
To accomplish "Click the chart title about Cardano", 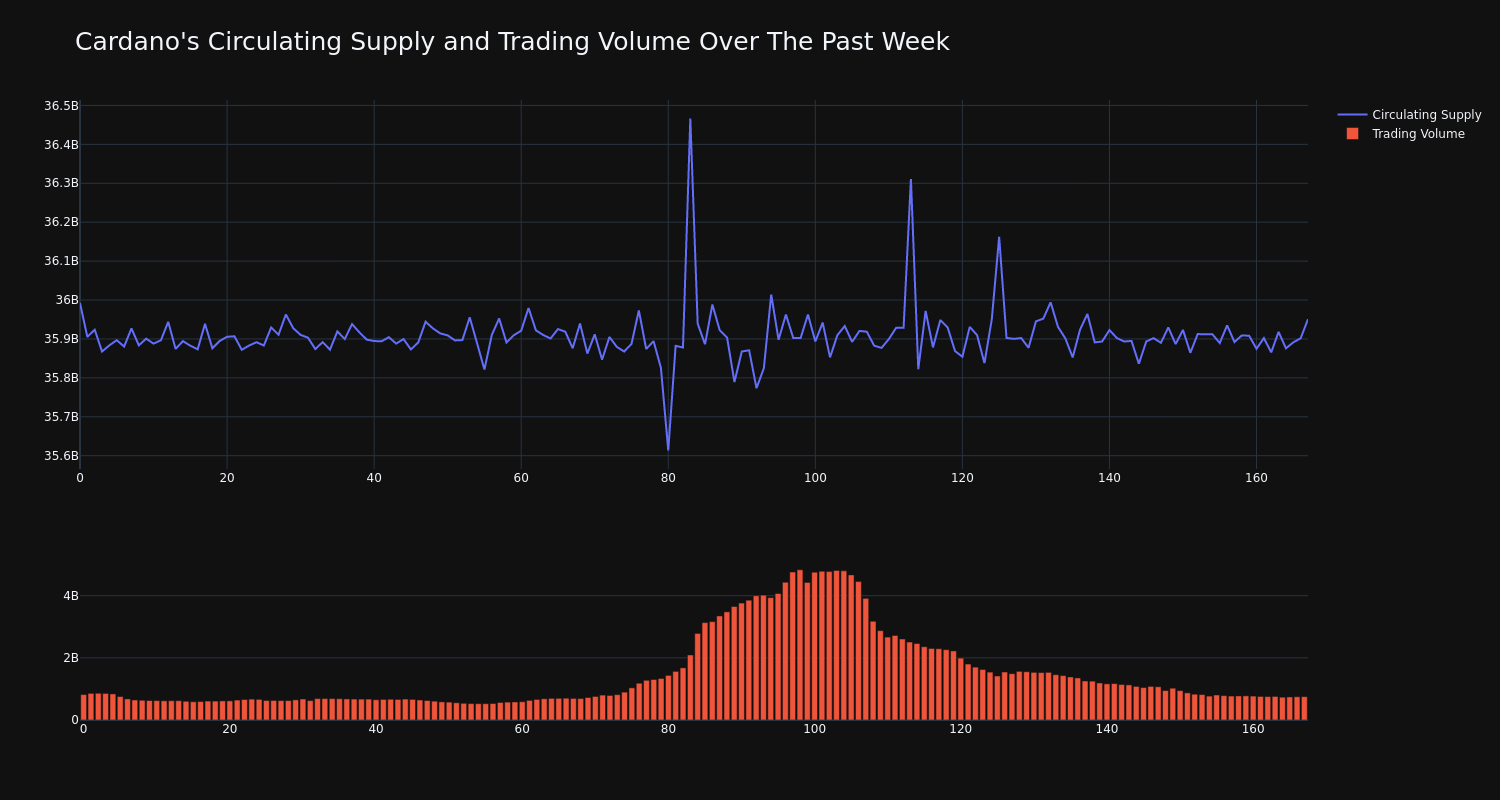I will click(x=512, y=42).
